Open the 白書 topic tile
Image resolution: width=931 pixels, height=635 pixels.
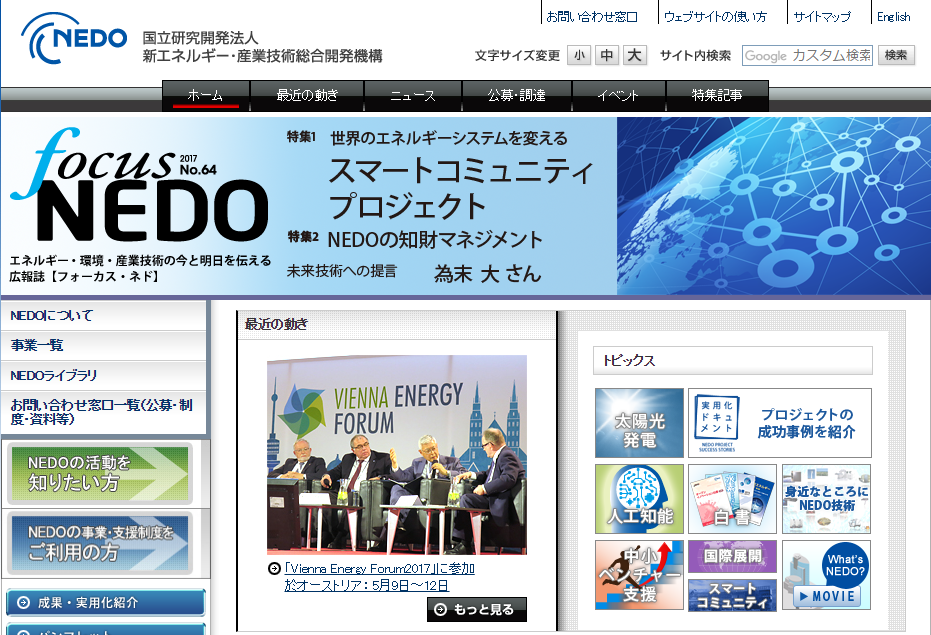click(733, 499)
